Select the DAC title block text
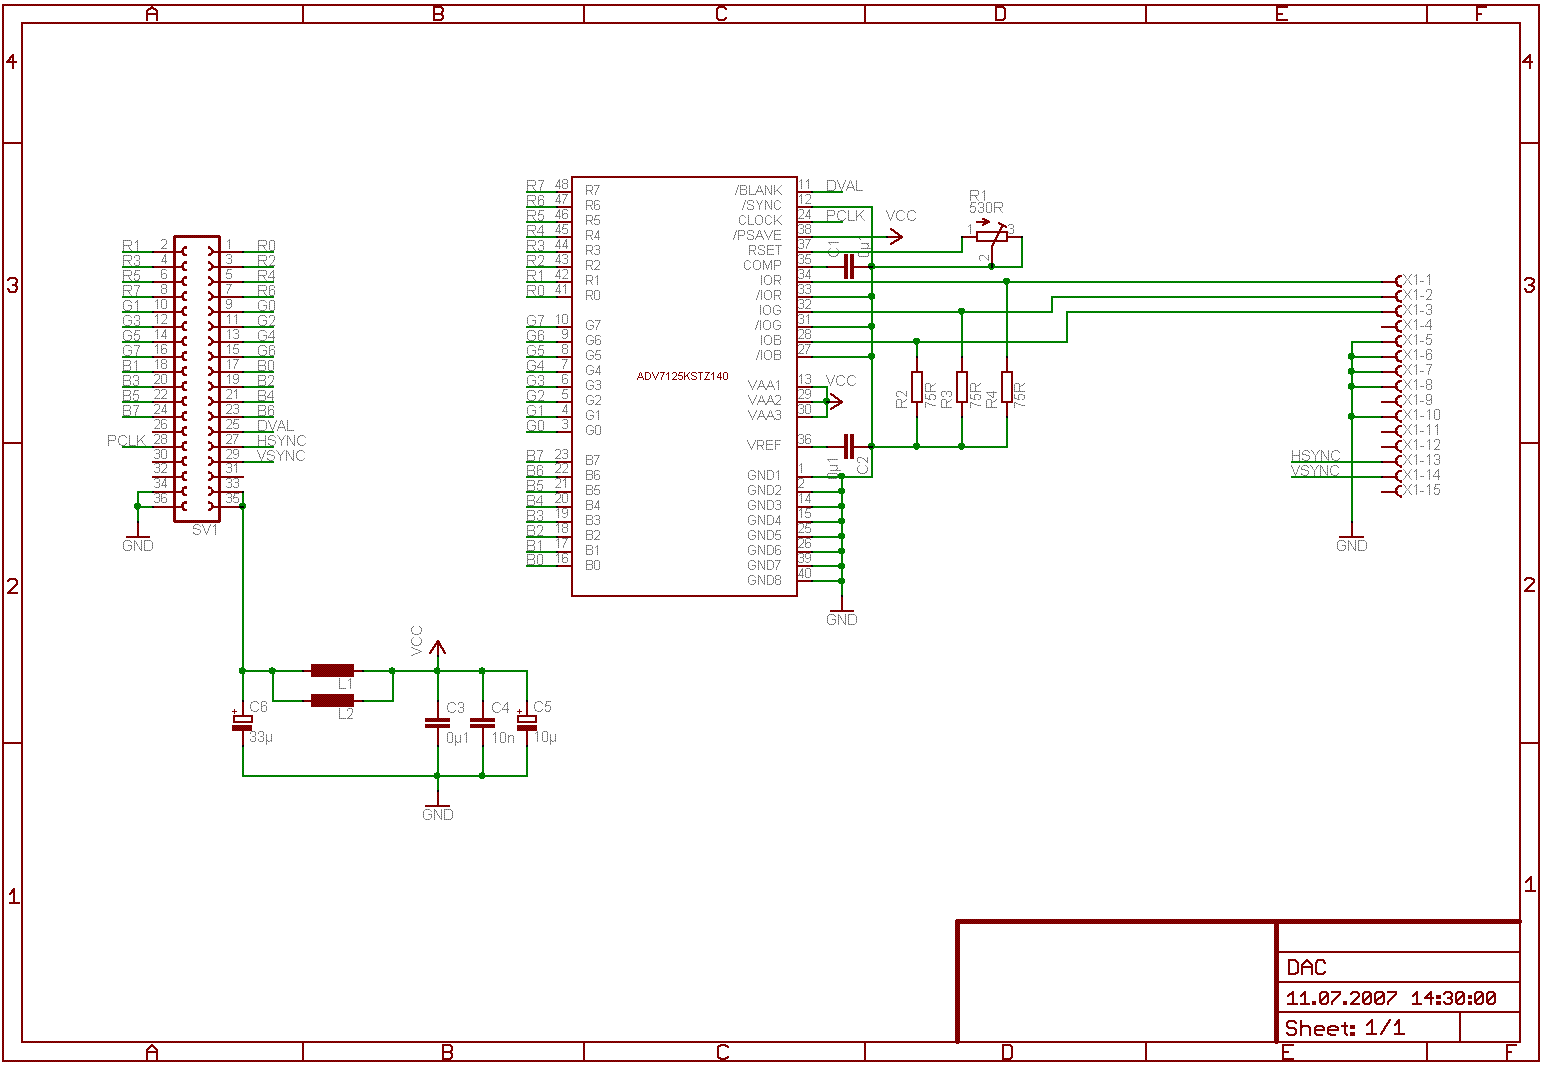Image resolution: width=1545 pixels, height=1065 pixels. point(1306,967)
